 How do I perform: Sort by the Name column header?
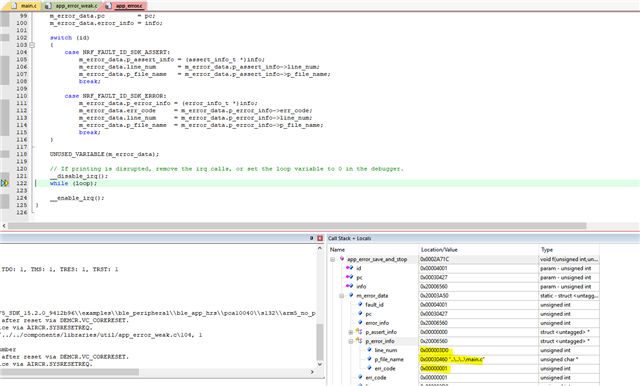point(373,249)
